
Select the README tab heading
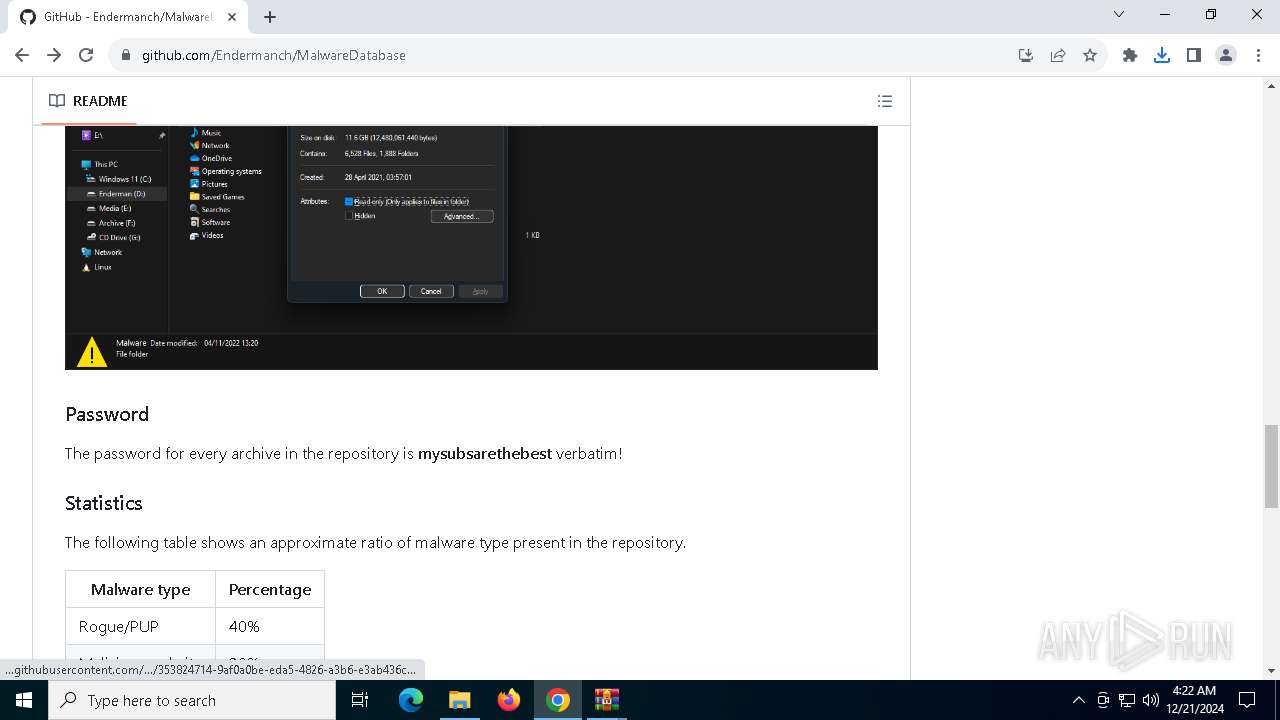pyautogui.click(x=88, y=101)
